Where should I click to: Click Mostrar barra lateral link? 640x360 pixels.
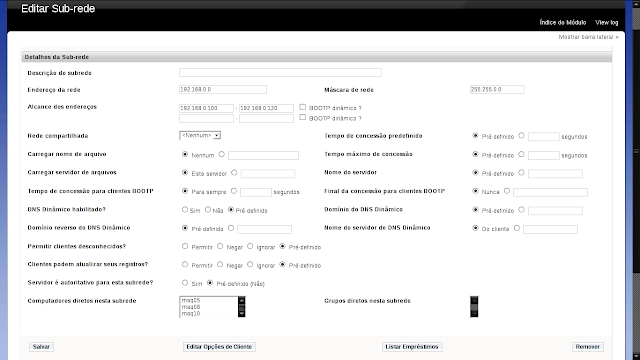click(x=589, y=37)
